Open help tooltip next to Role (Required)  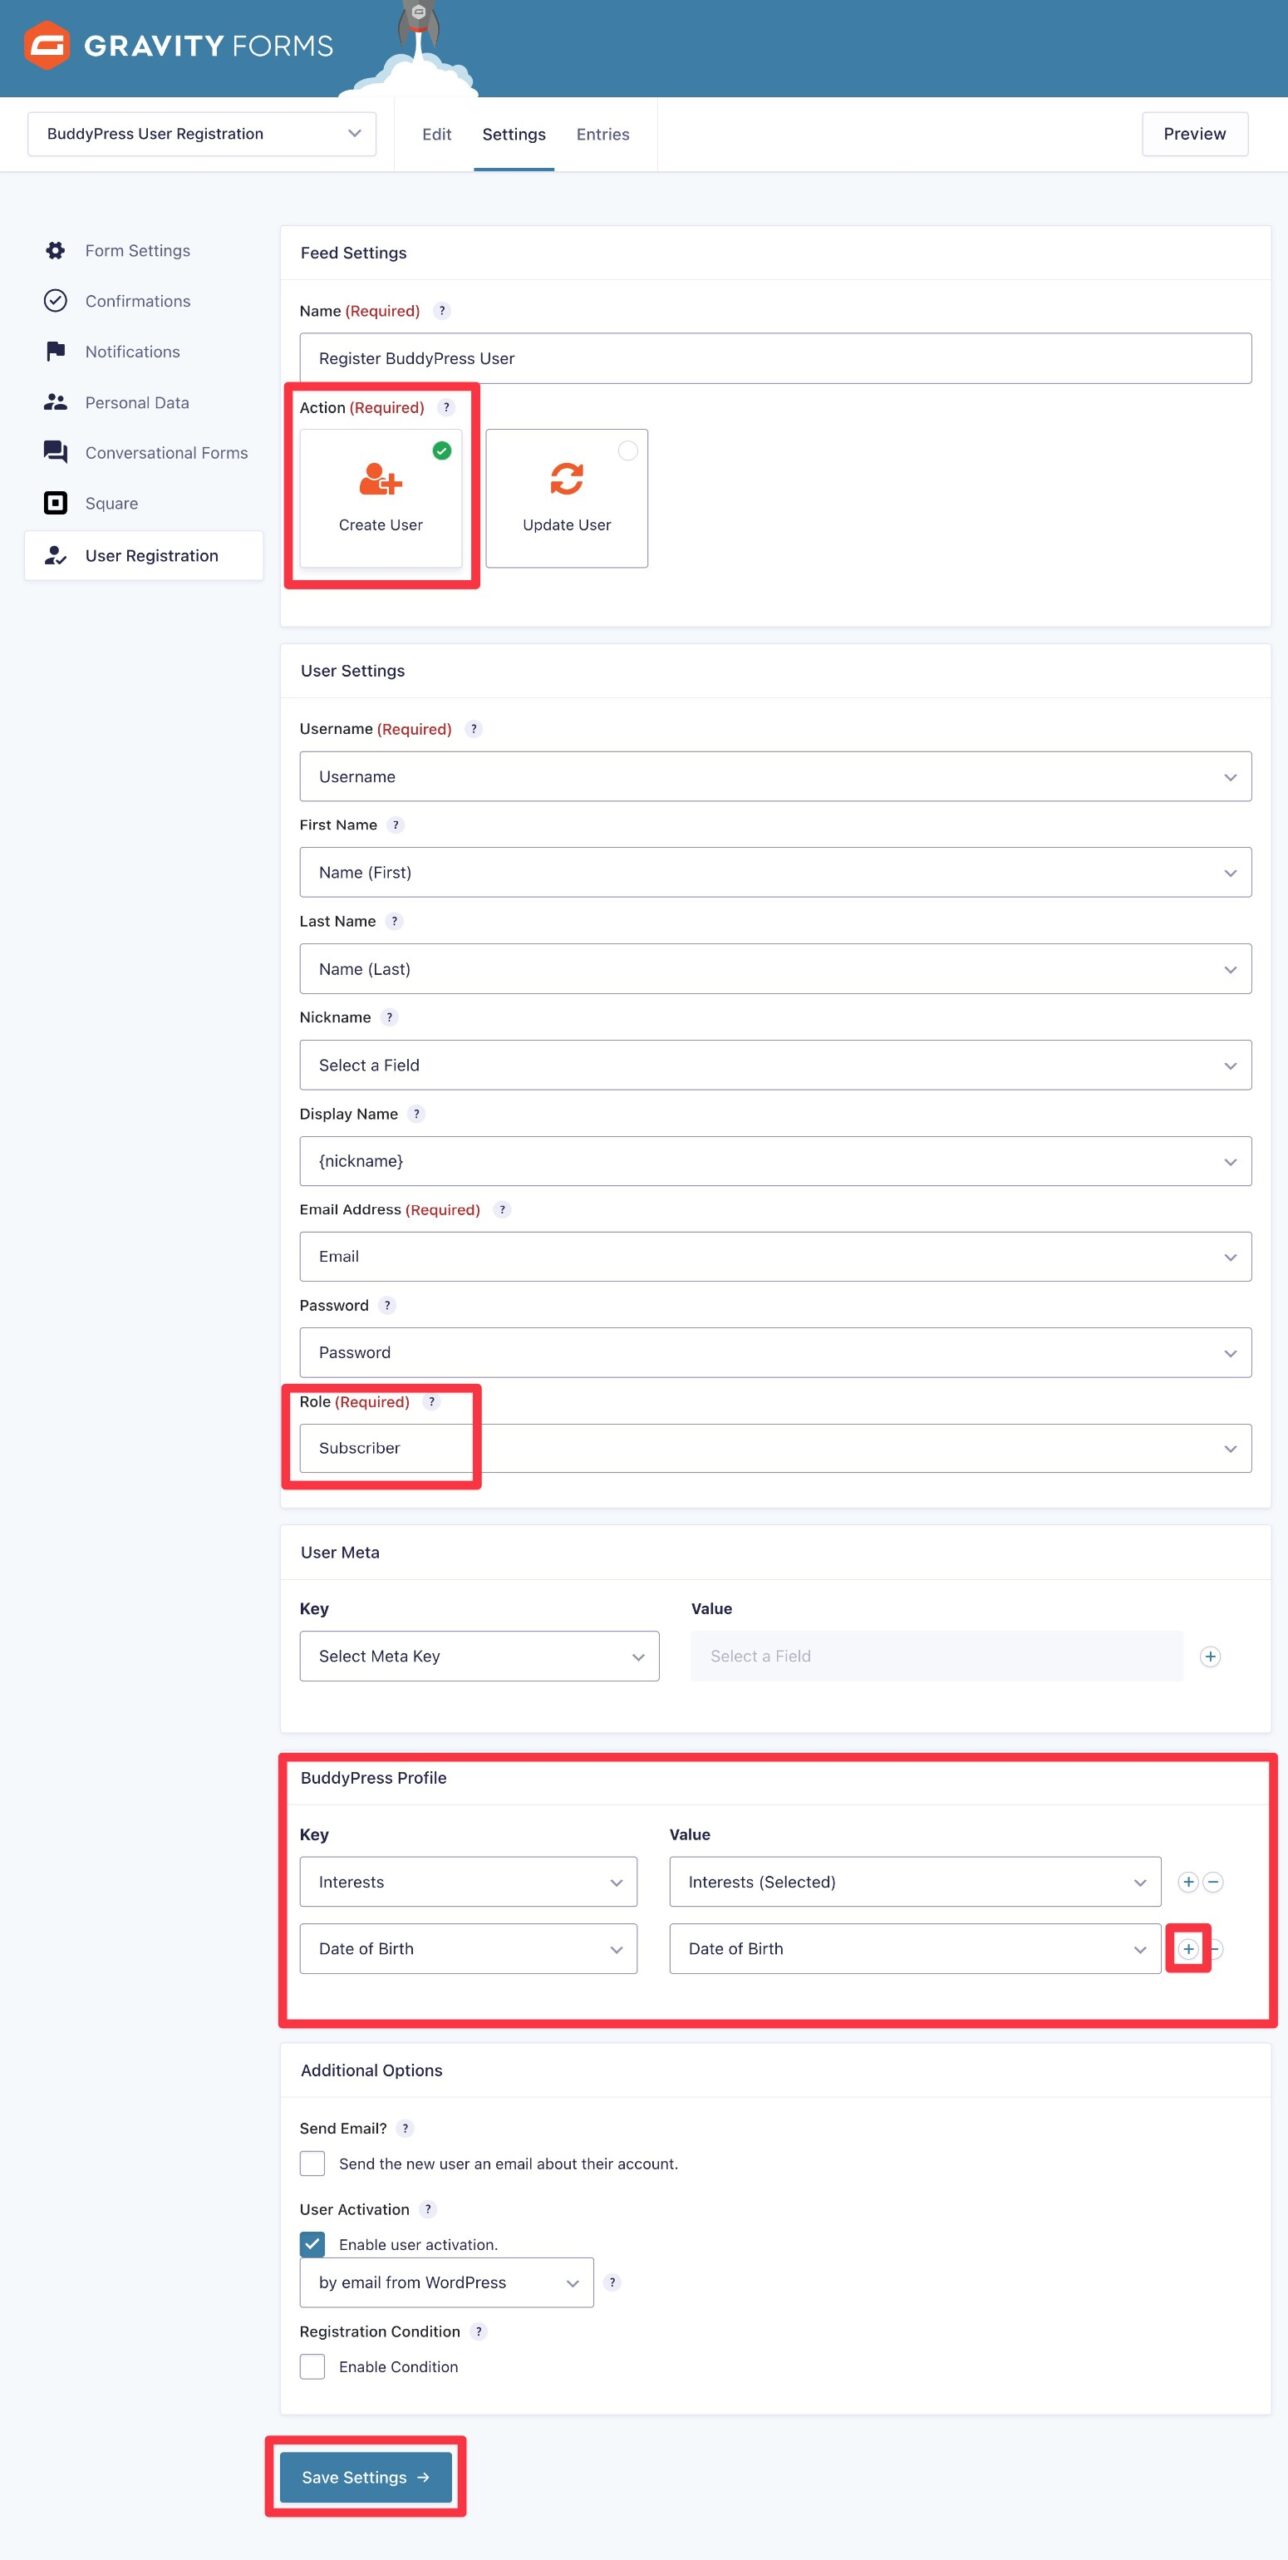point(432,1402)
